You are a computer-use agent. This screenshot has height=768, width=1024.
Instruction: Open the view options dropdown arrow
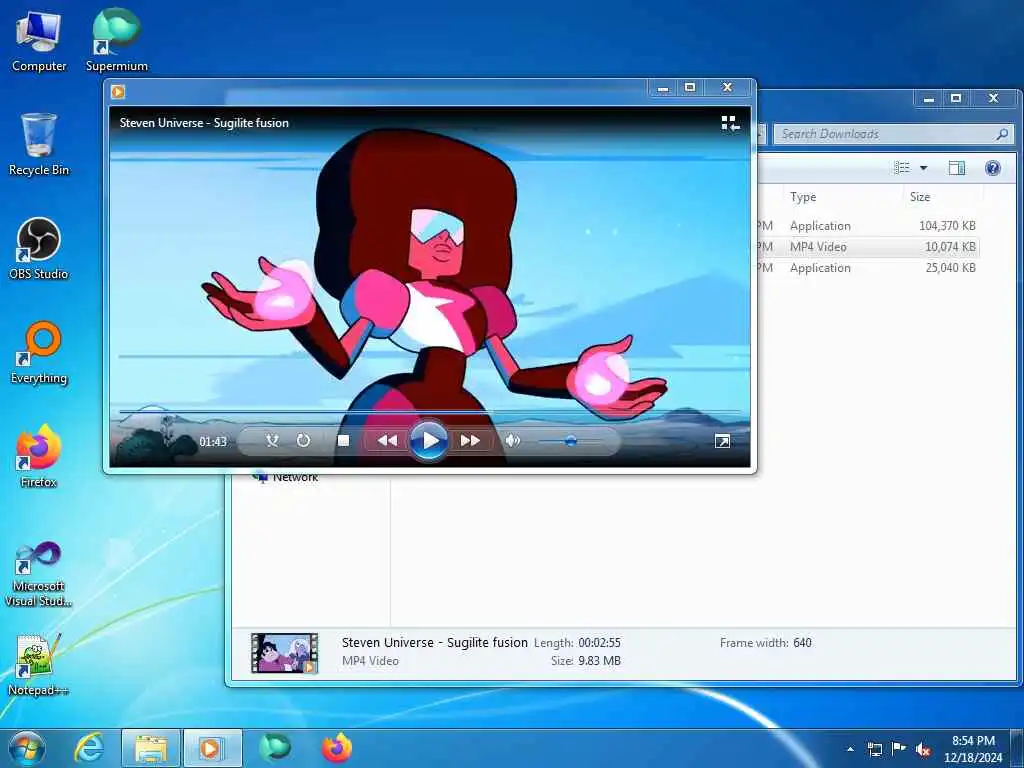923,168
